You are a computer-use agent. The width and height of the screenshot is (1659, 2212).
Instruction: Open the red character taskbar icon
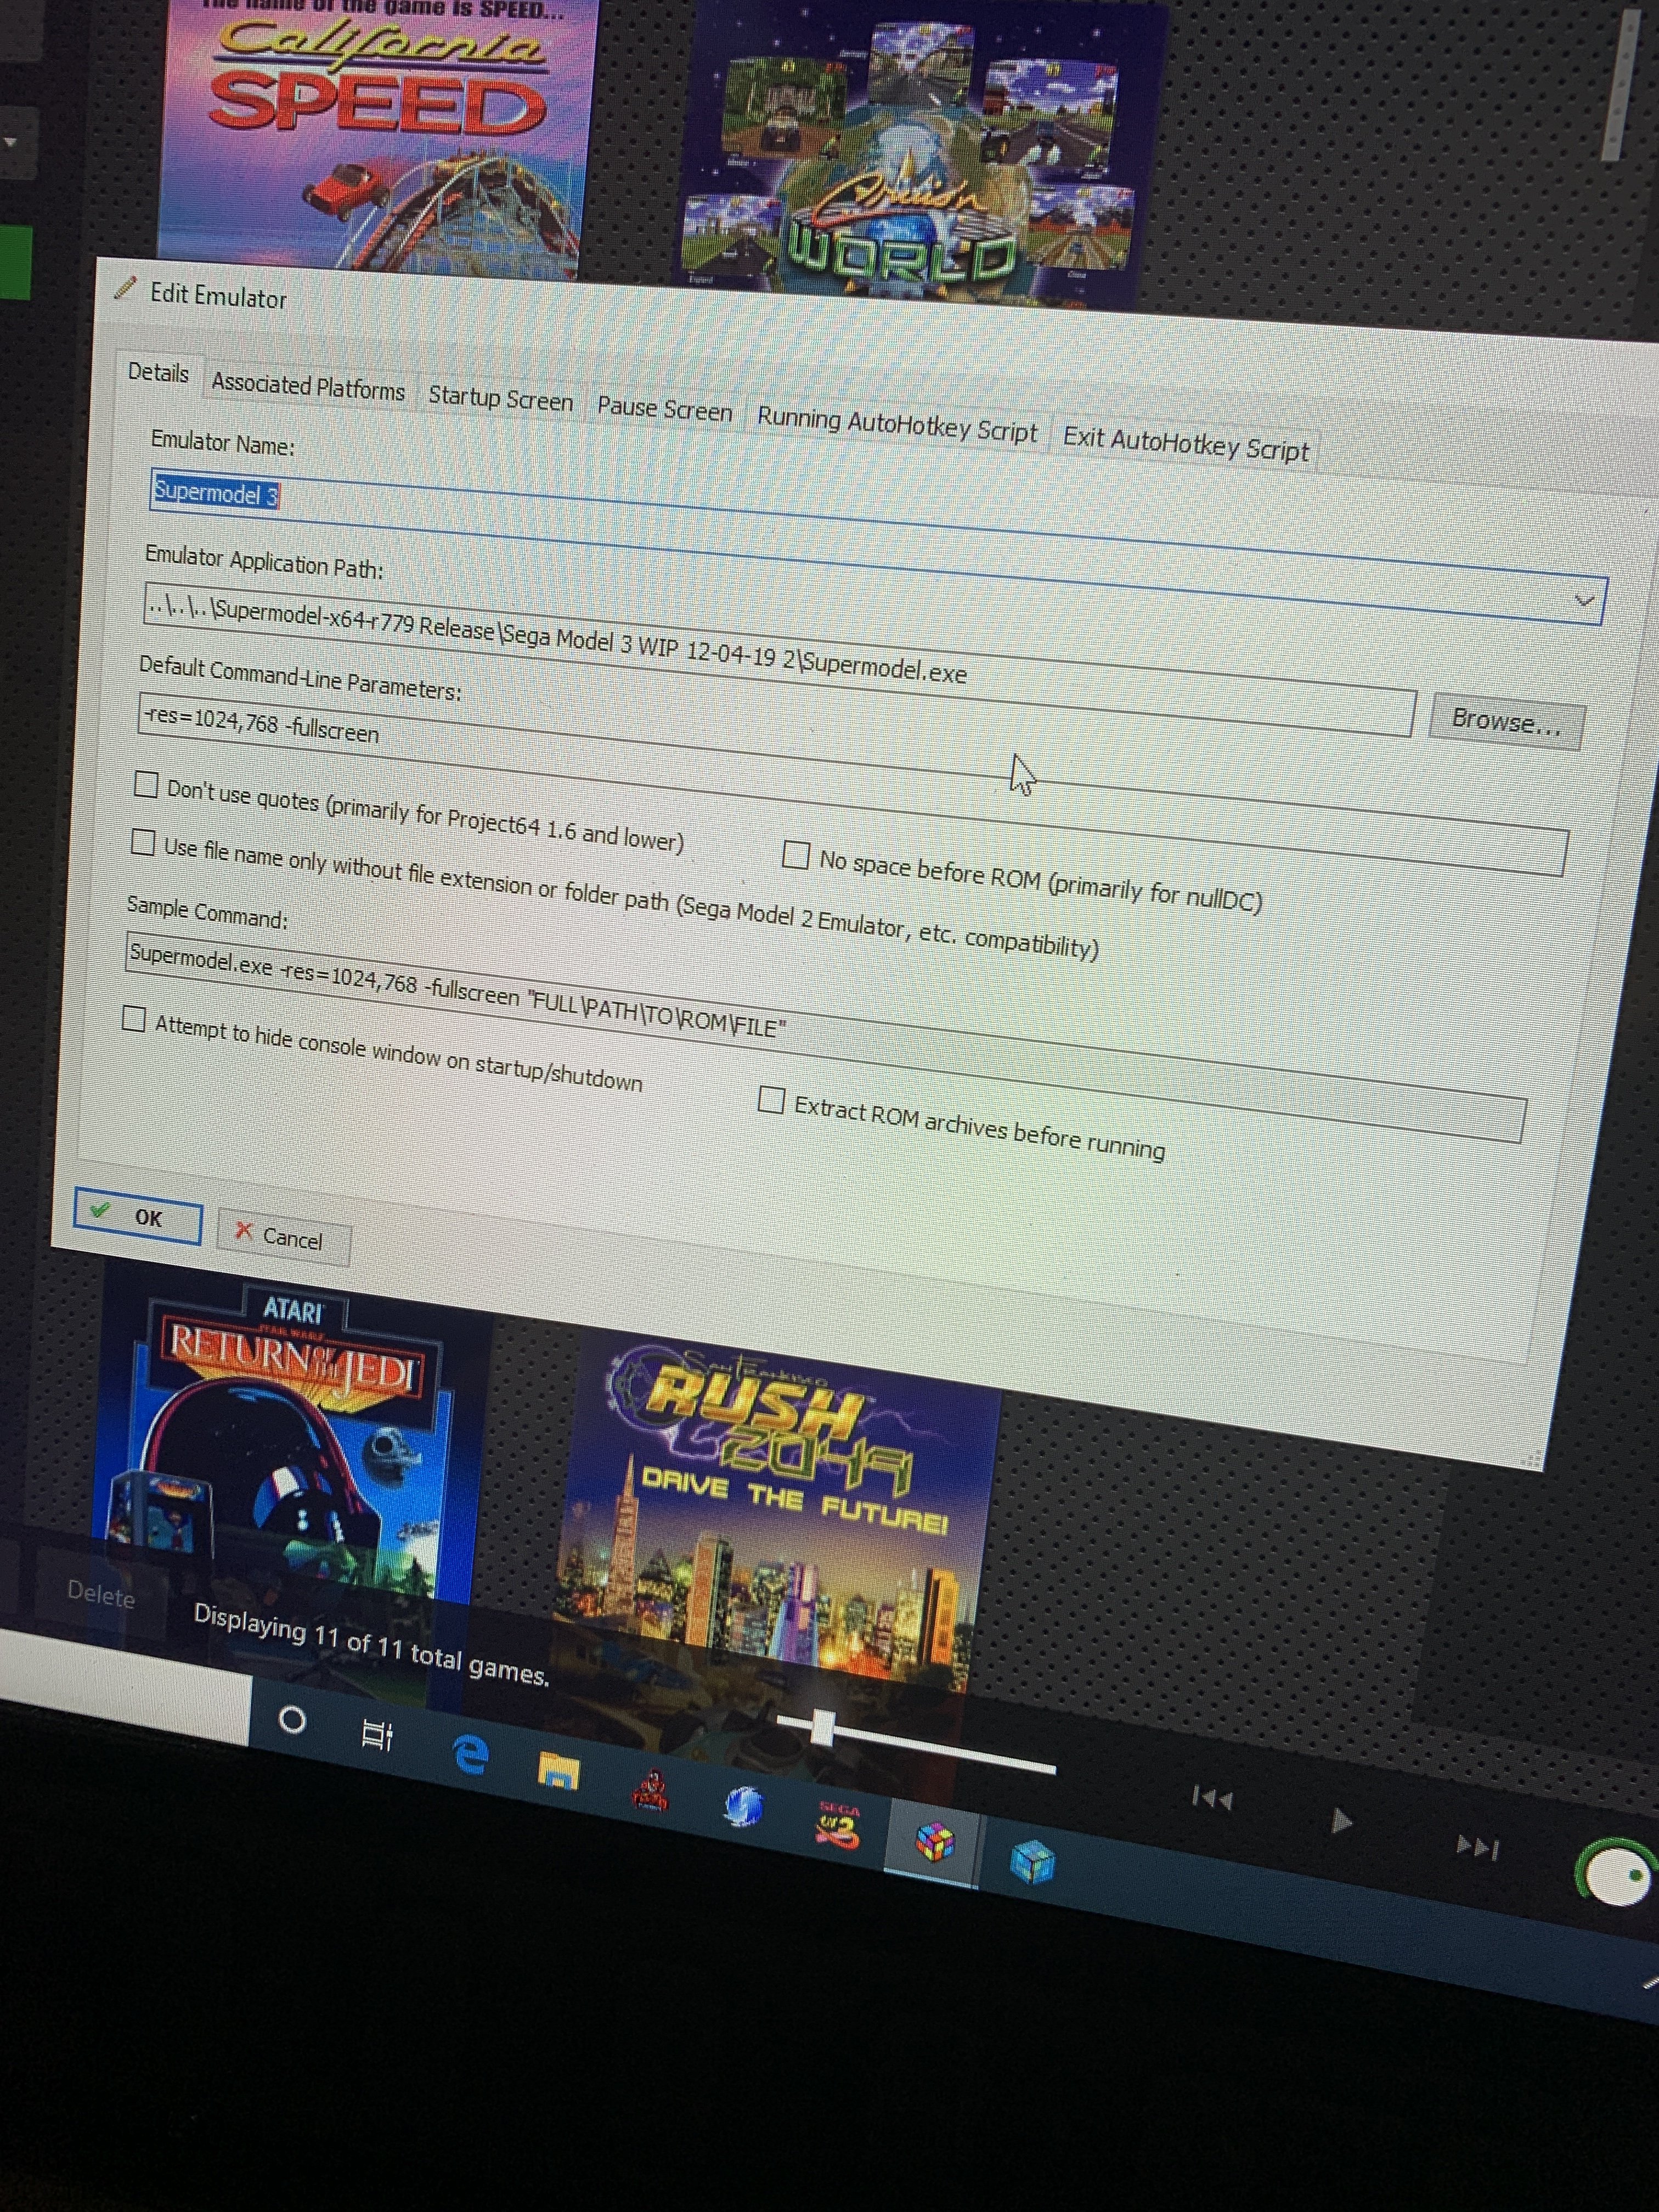(650, 1790)
